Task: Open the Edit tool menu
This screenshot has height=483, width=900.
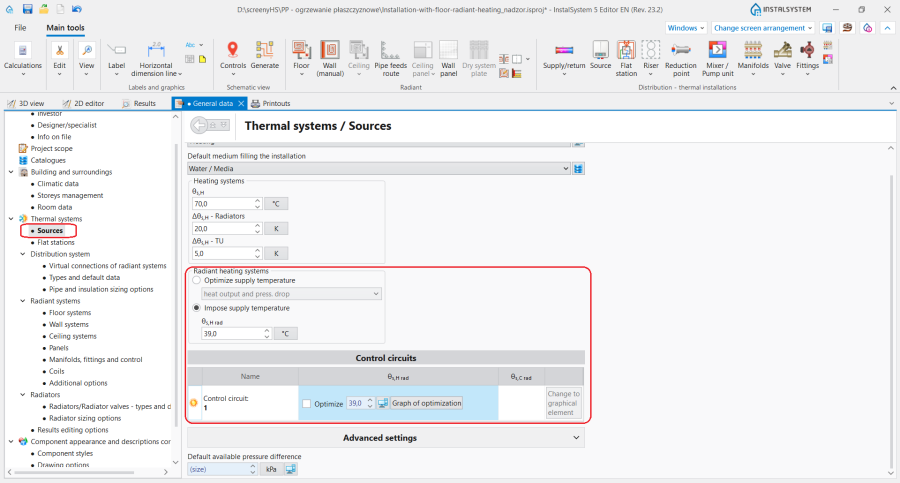Action: coord(60,59)
